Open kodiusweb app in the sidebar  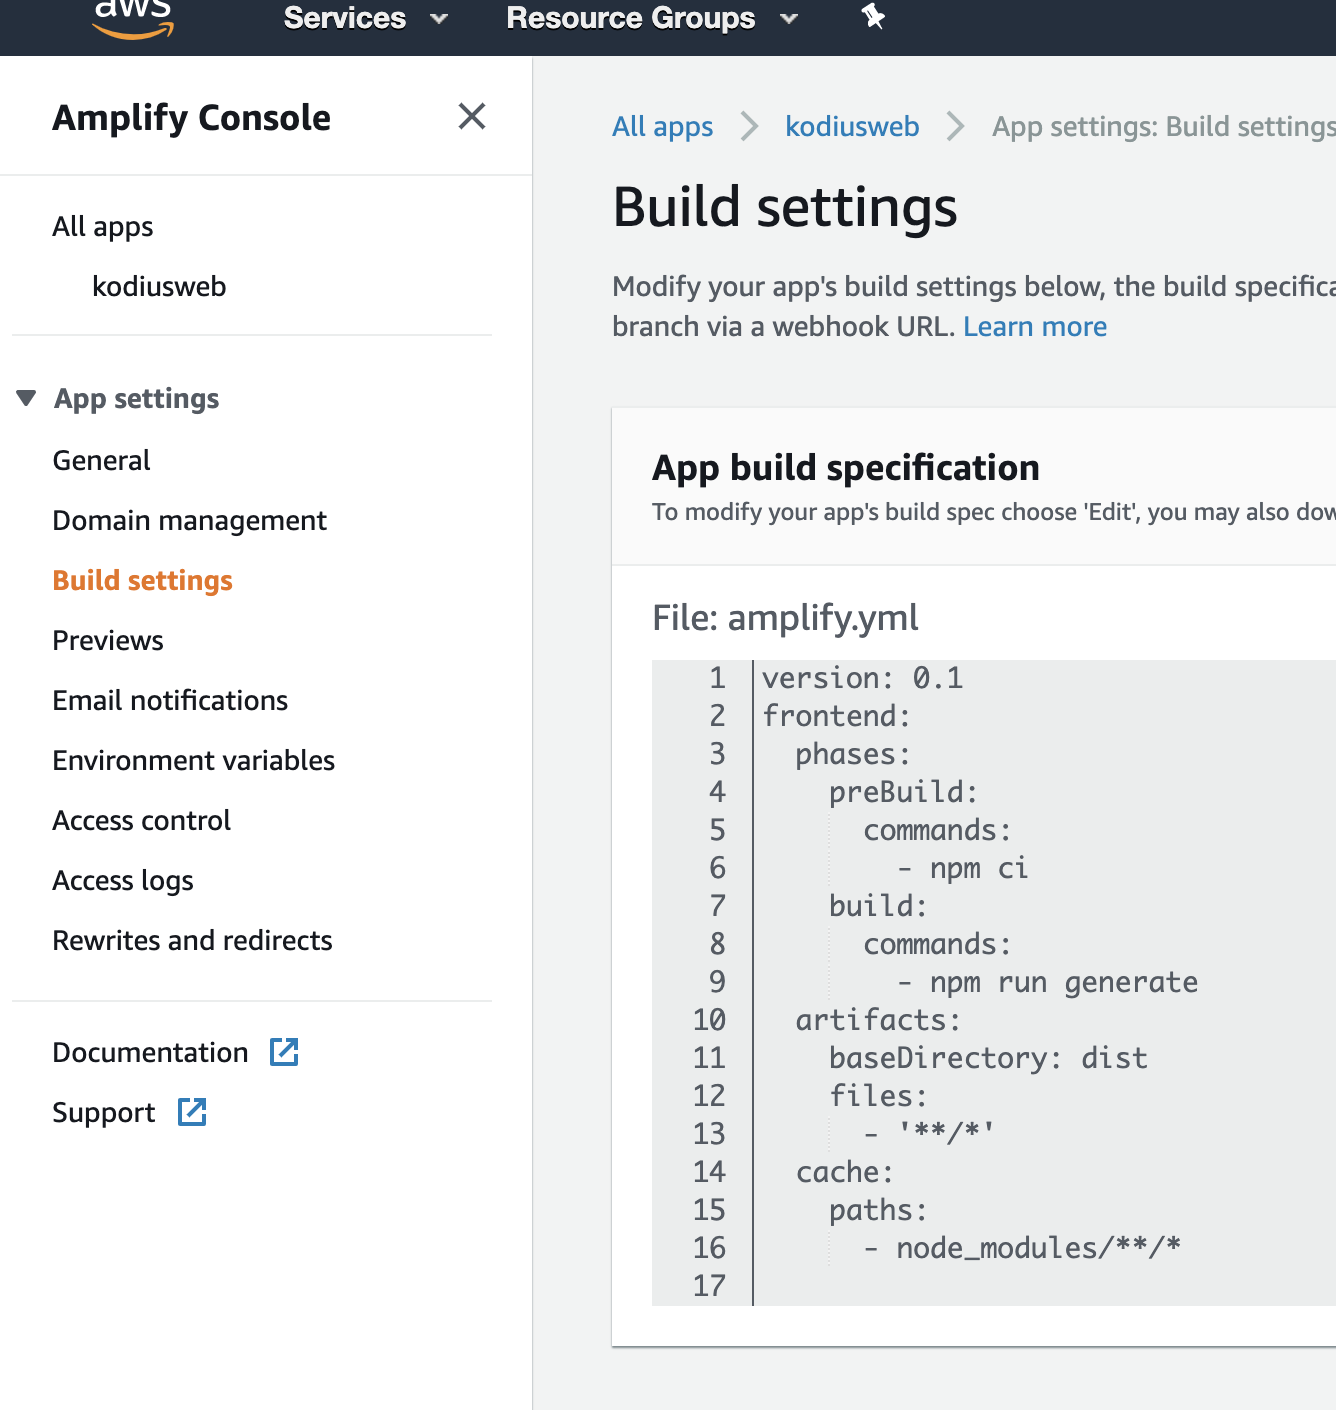[159, 287]
